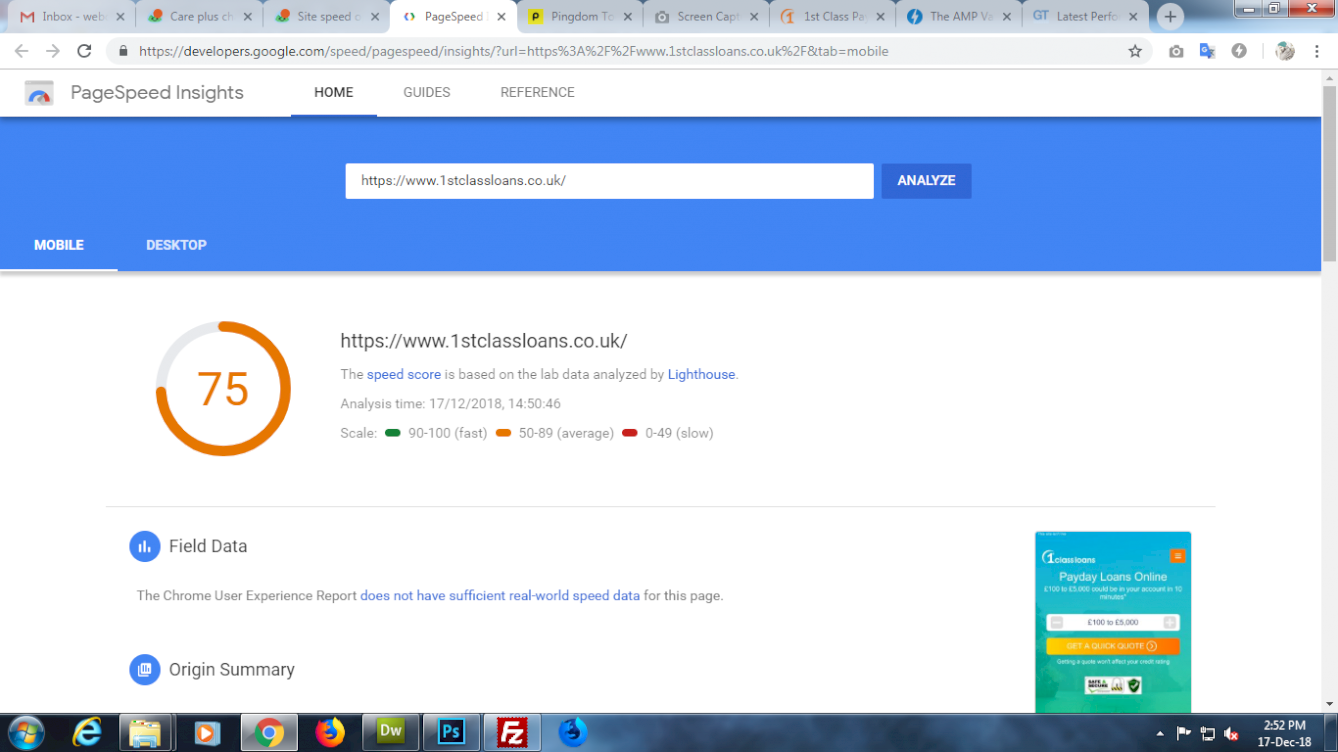Click the PageSpeed Insights title text
The image size is (1338, 752).
157,92
